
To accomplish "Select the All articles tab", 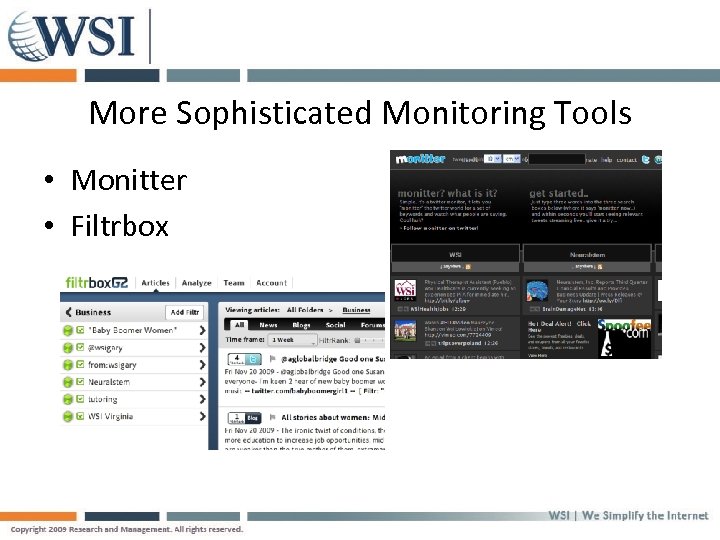I will (239, 325).
